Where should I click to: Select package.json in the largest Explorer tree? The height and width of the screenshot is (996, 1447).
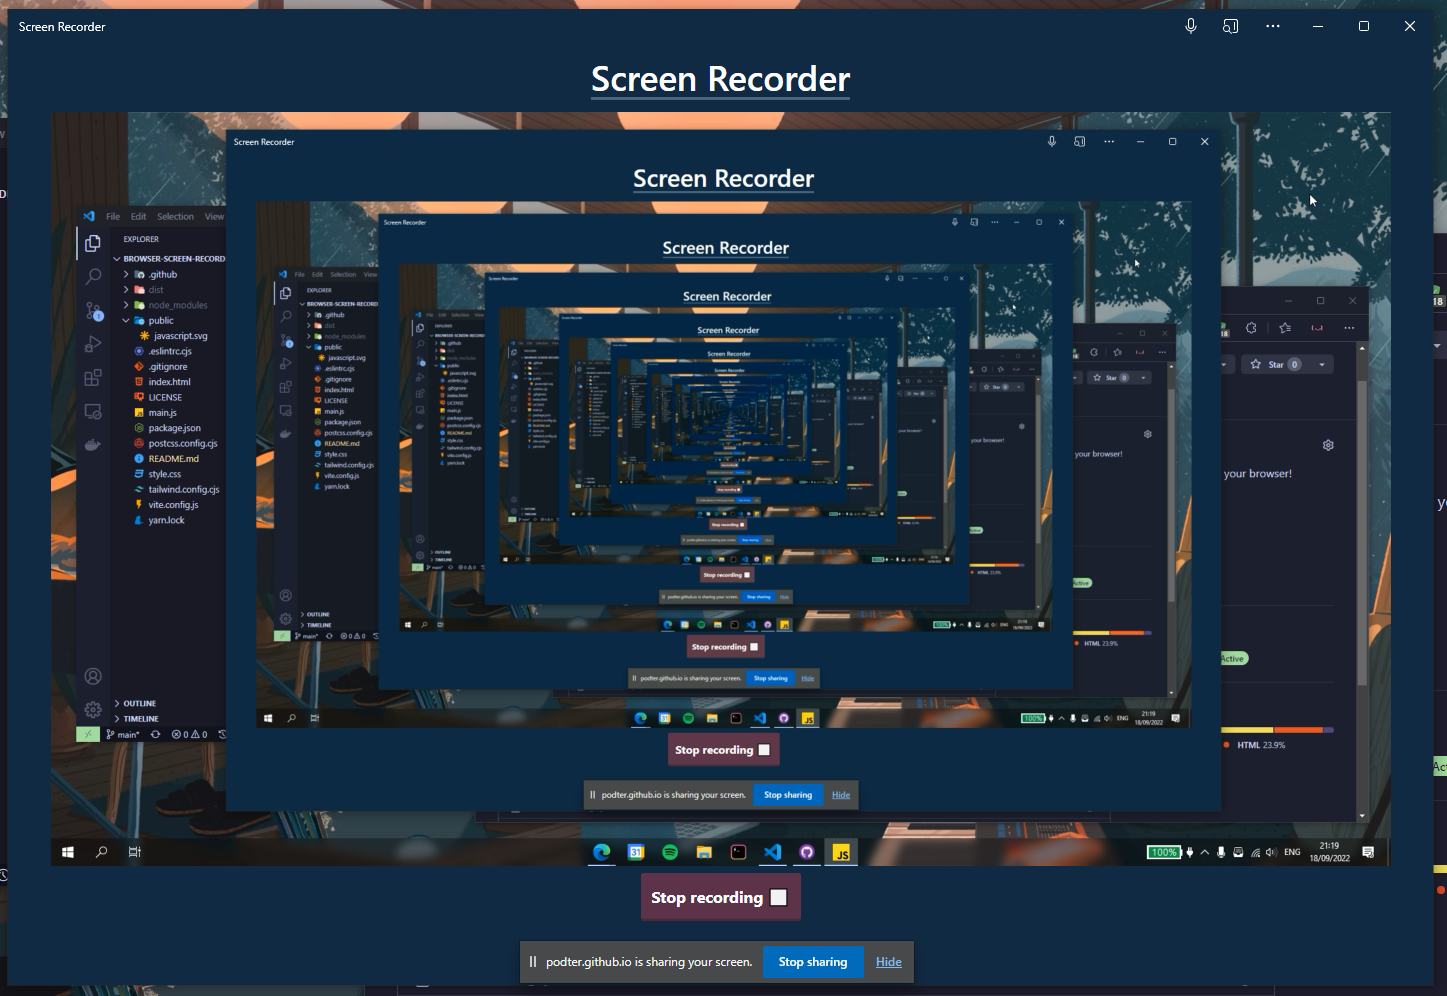click(174, 428)
